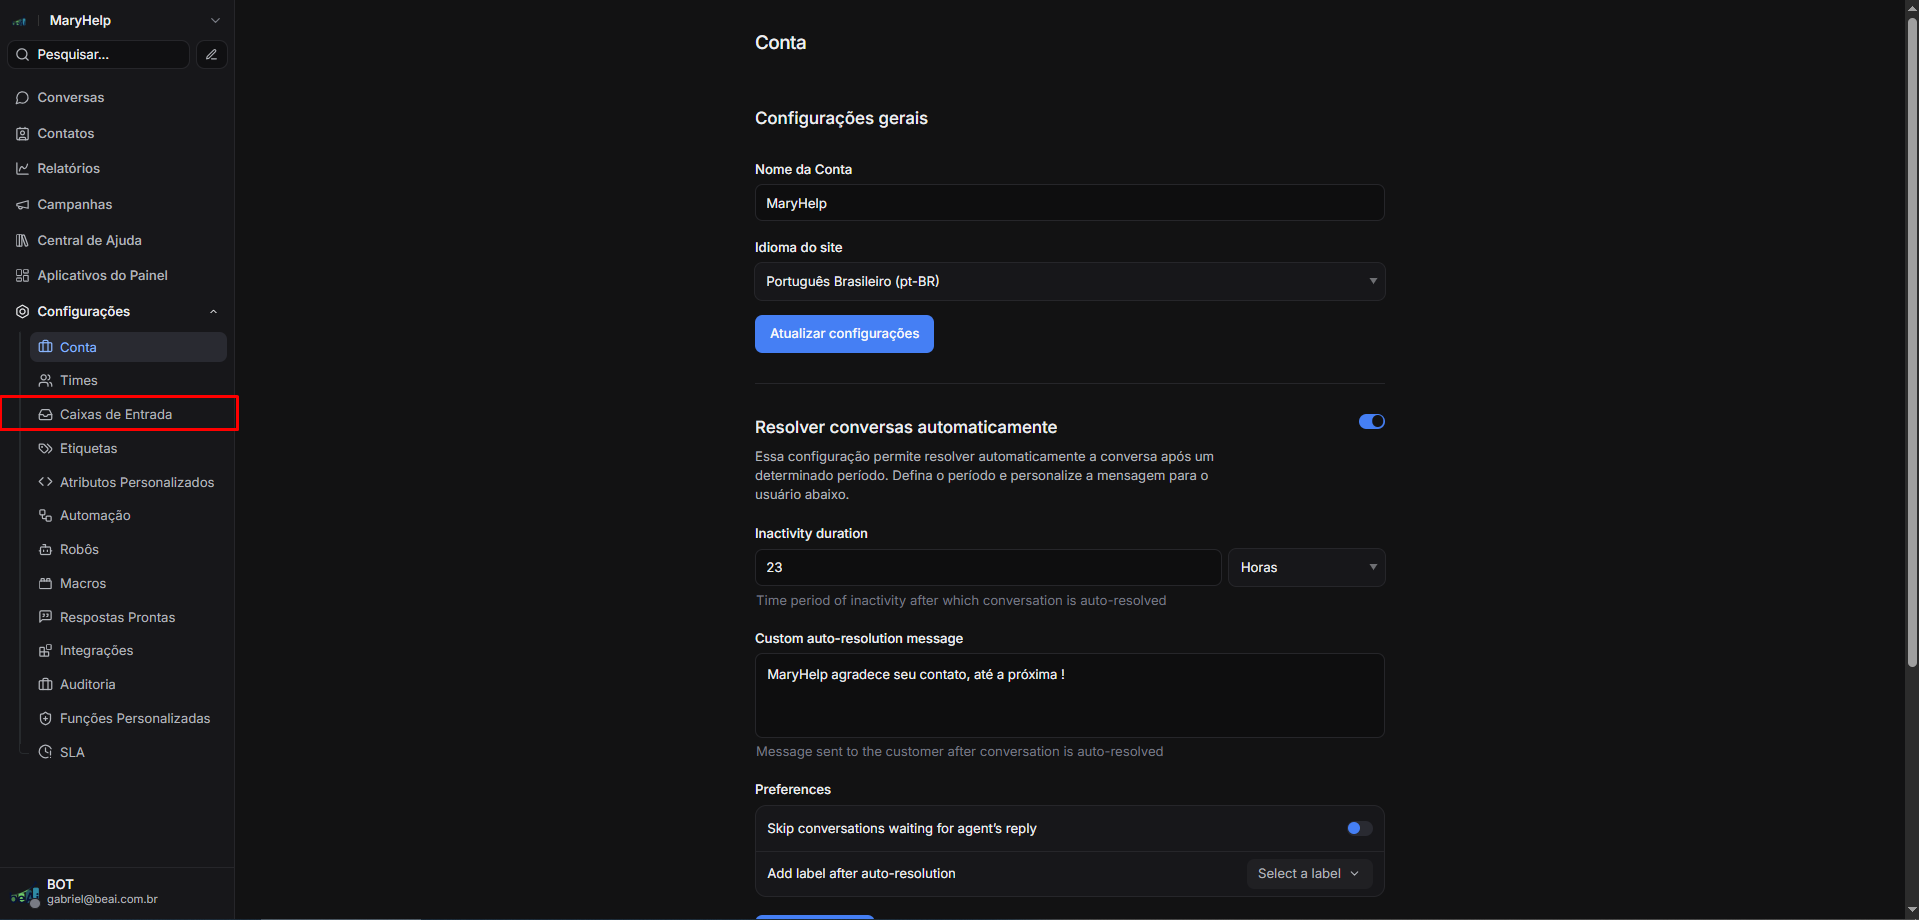
Task: Toggle Skip conversations waiting for agent's reply
Action: click(x=1359, y=828)
